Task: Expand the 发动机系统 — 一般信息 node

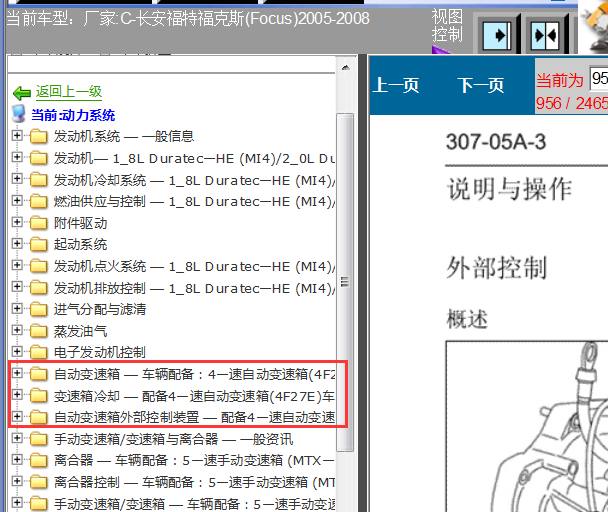Action: point(17,135)
